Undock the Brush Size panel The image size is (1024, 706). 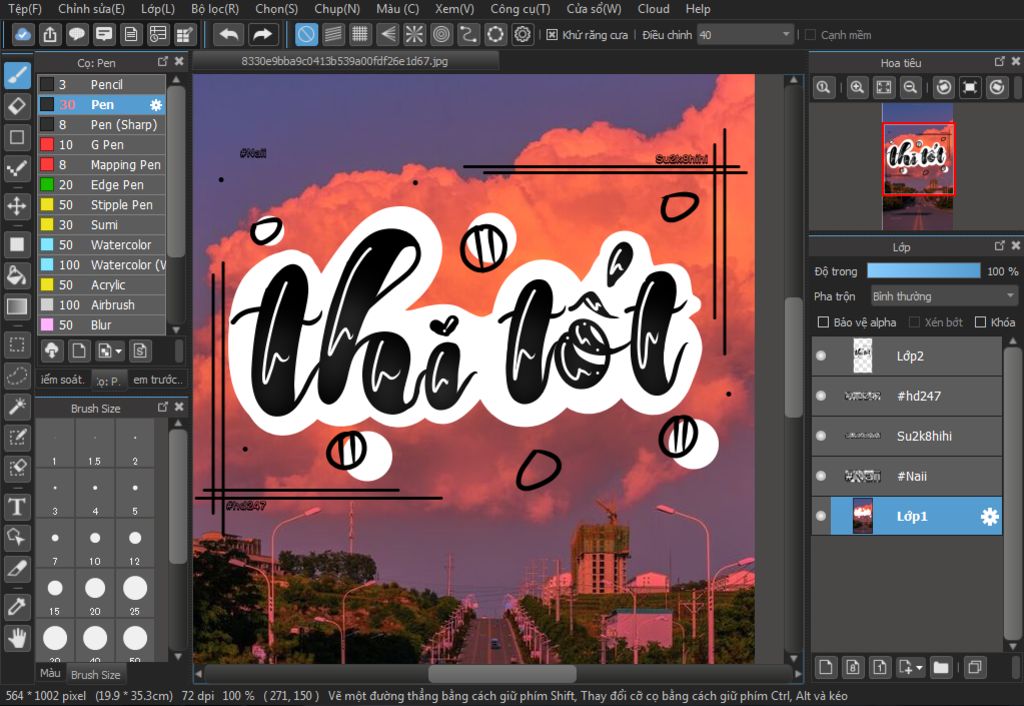tap(163, 407)
